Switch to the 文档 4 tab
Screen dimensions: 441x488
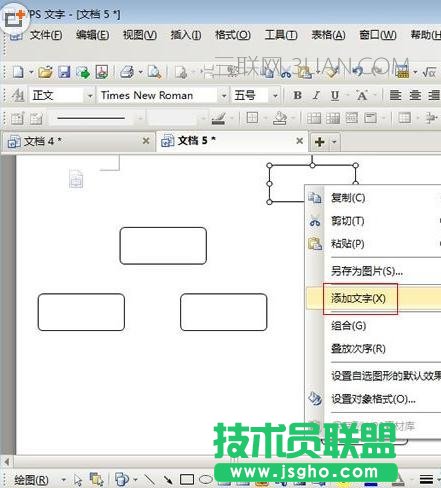tap(78, 141)
